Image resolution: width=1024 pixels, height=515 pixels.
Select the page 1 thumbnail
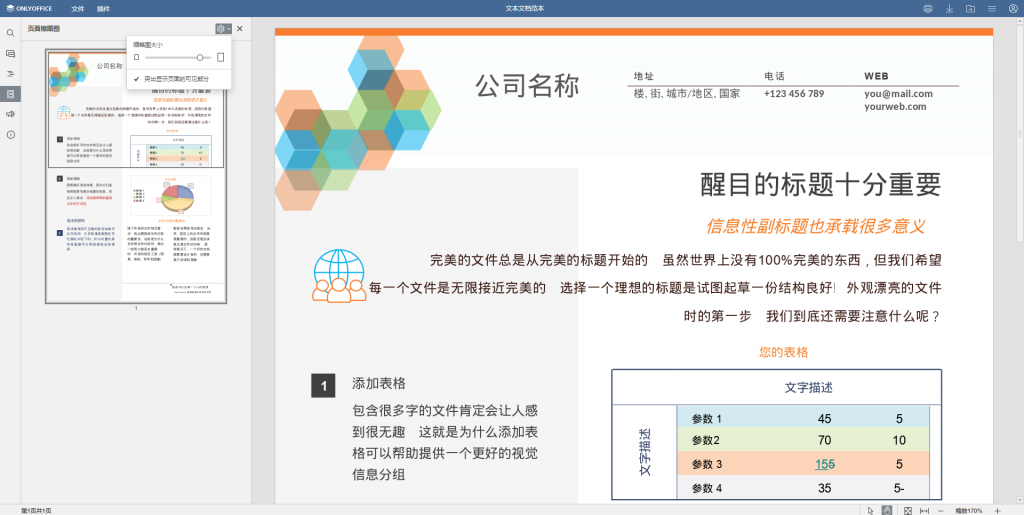(136, 176)
